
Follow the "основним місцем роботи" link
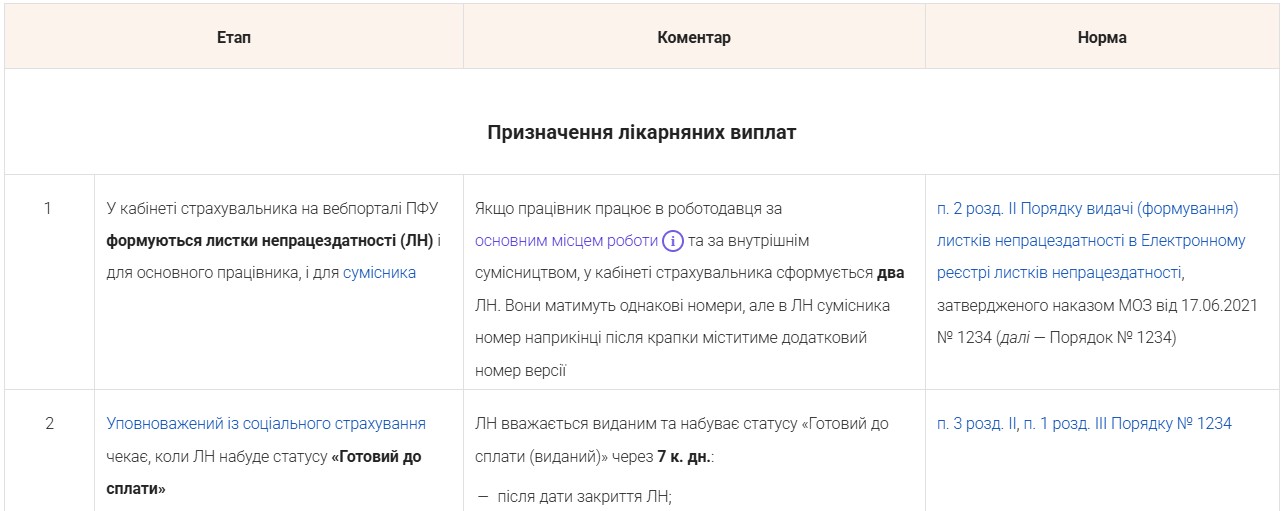[566, 241]
